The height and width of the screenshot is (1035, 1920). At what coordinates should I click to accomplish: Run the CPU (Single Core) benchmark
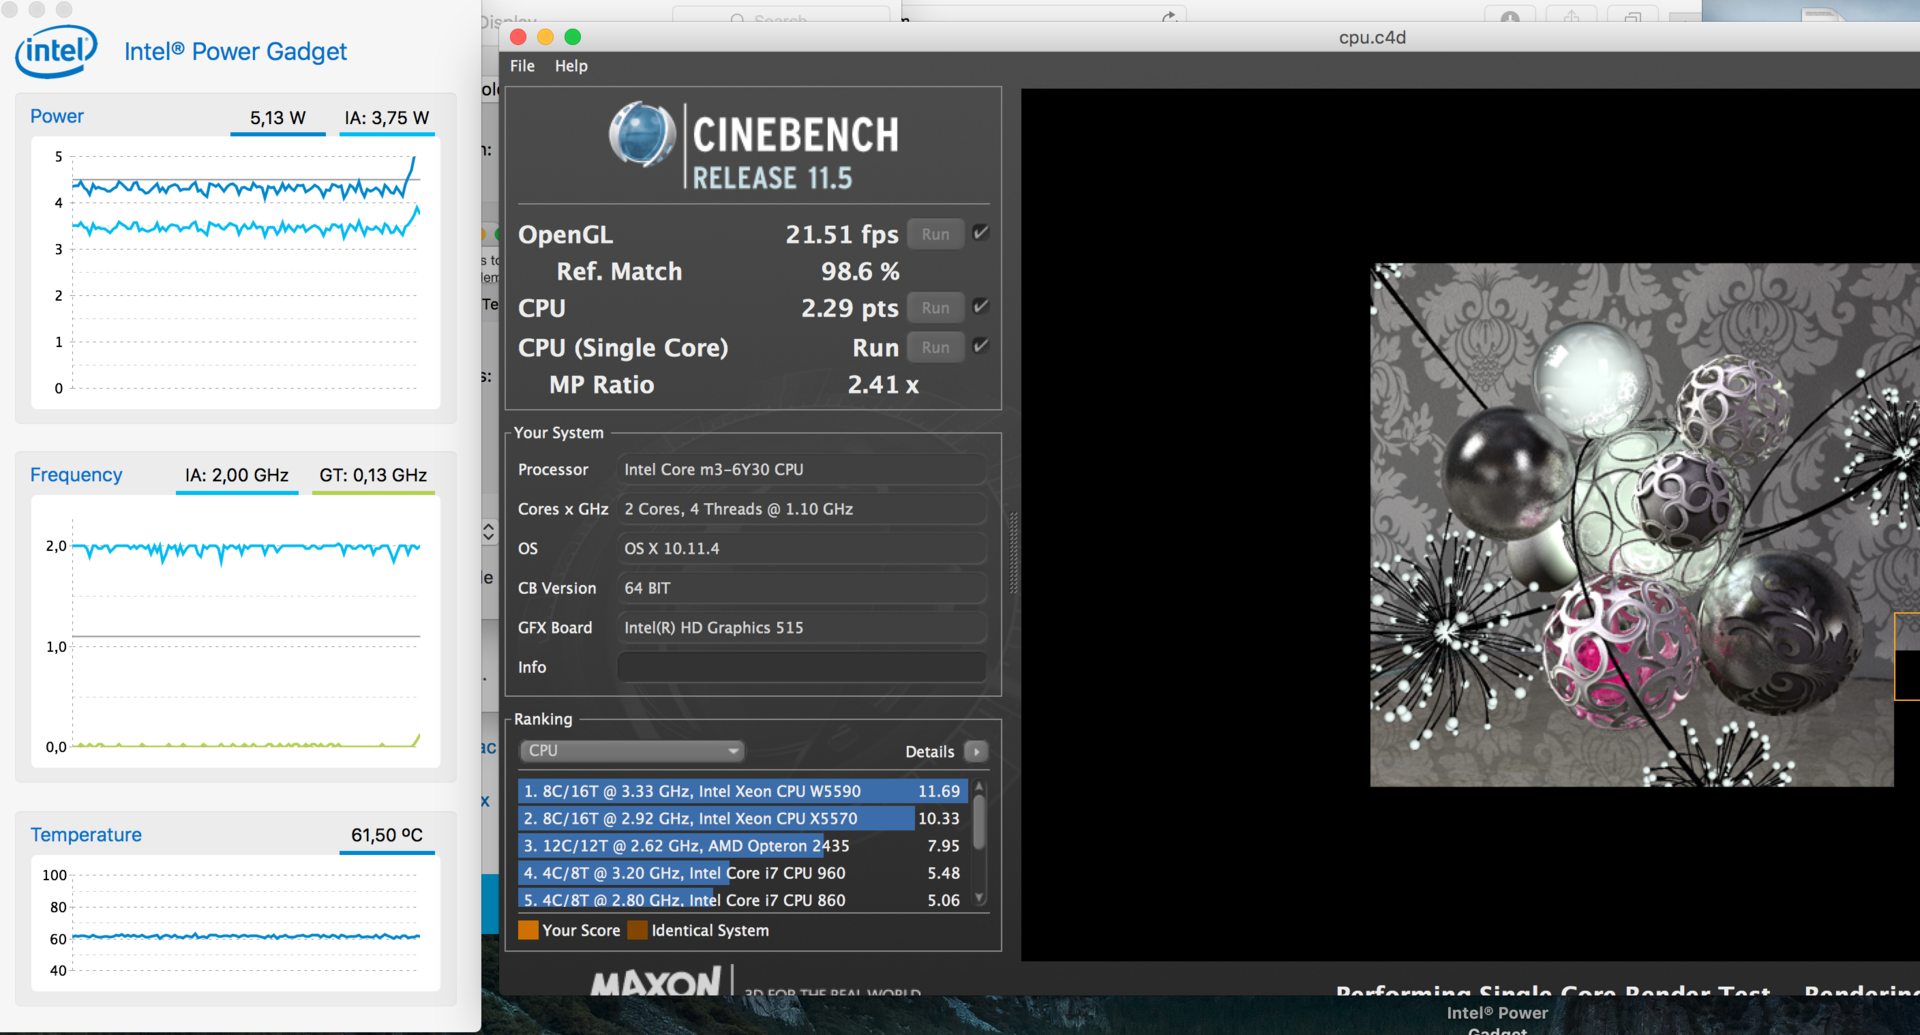[936, 347]
